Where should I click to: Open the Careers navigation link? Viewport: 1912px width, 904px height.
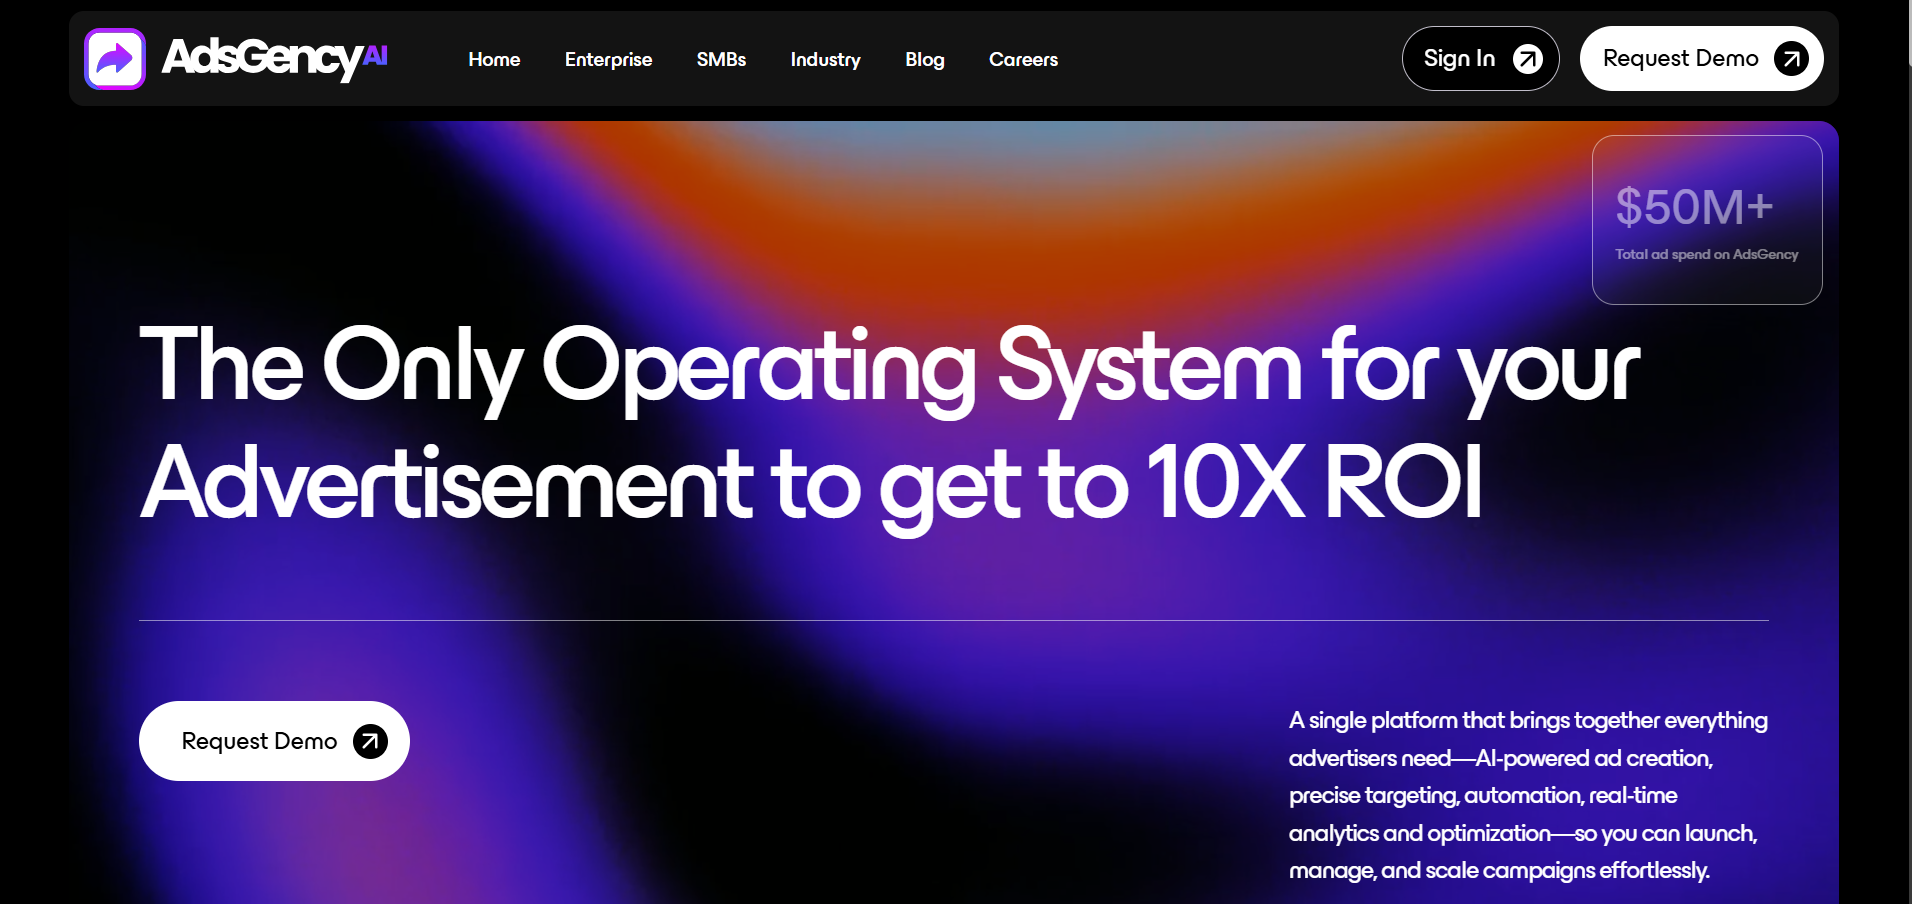point(1023,60)
